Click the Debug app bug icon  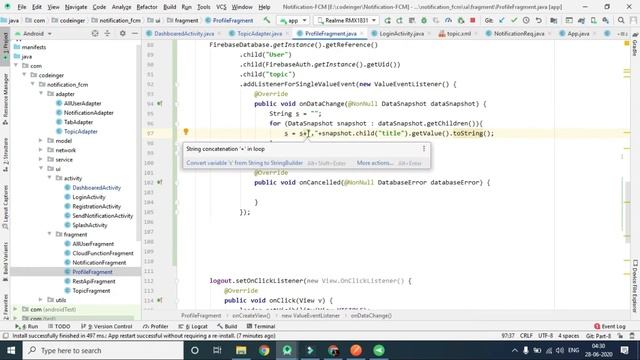click(424, 20)
